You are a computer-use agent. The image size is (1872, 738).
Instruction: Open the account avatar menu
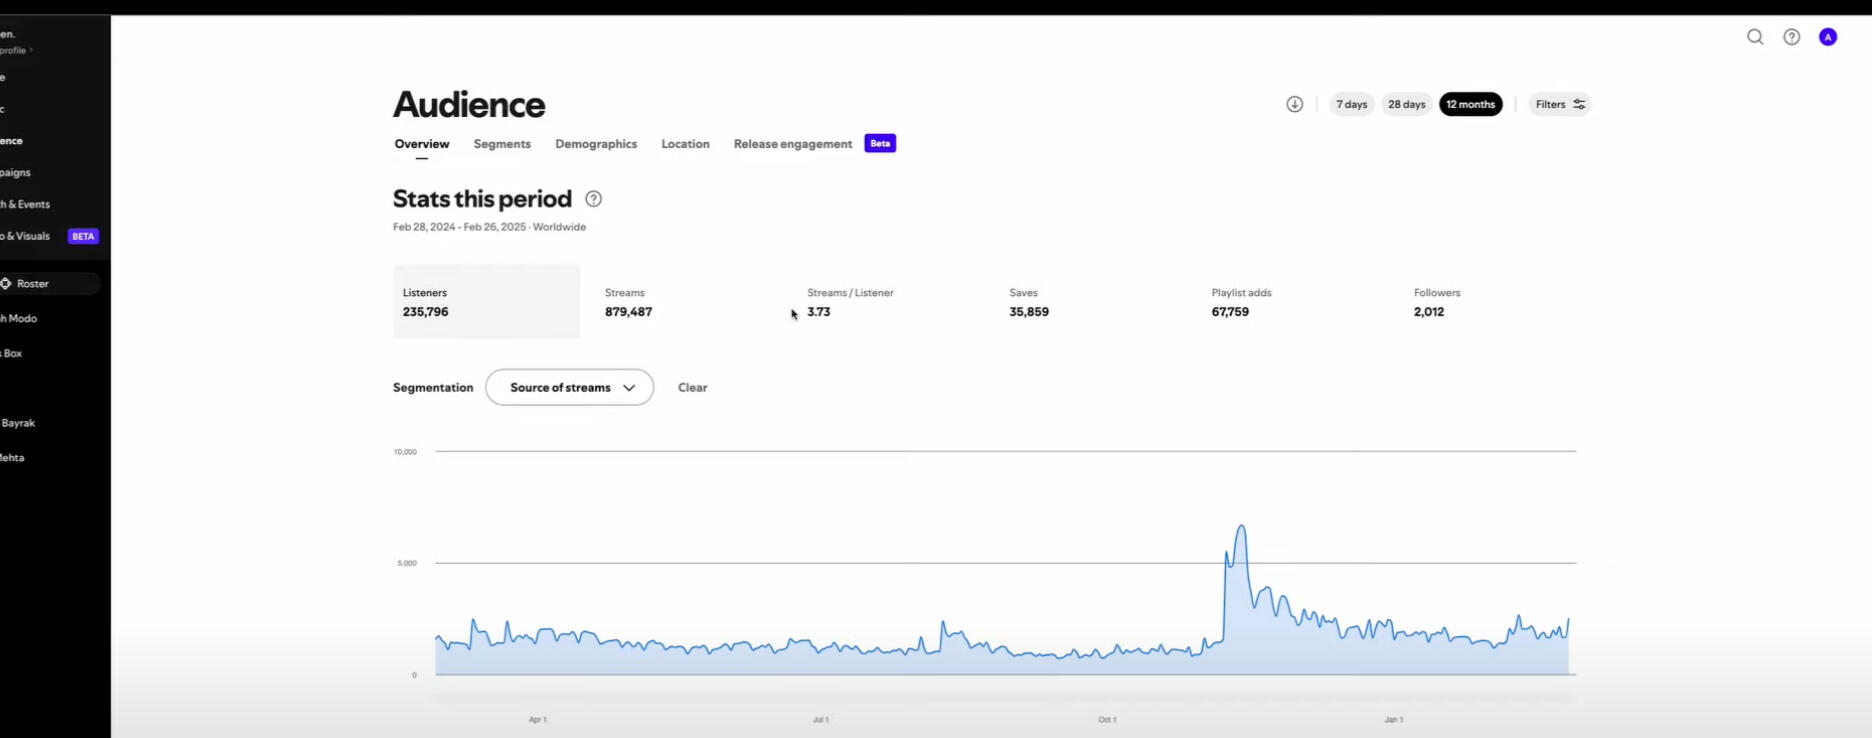tap(1828, 37)
